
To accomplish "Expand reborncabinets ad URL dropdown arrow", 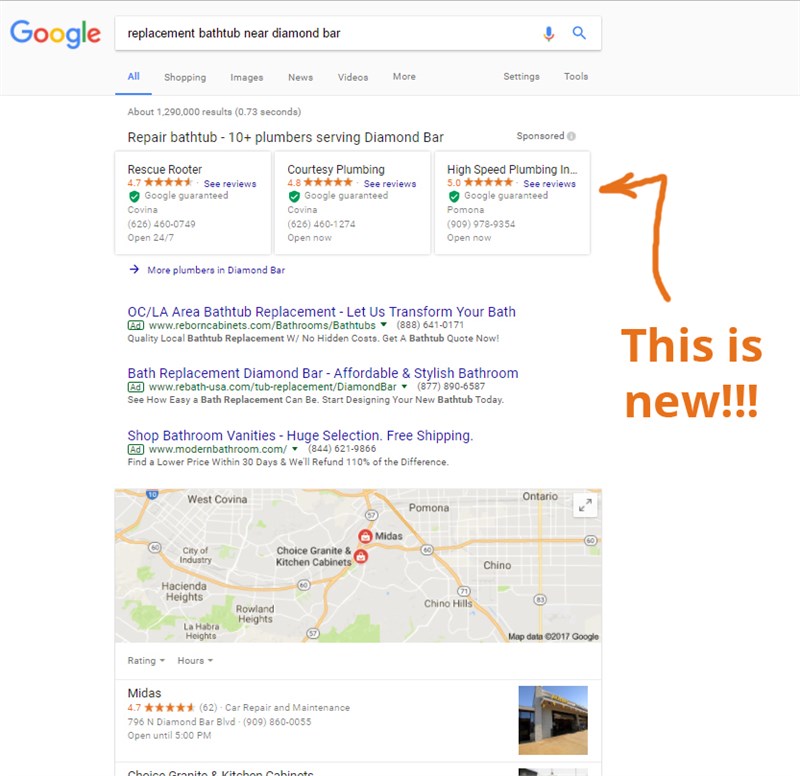I will tap(384, 325).
